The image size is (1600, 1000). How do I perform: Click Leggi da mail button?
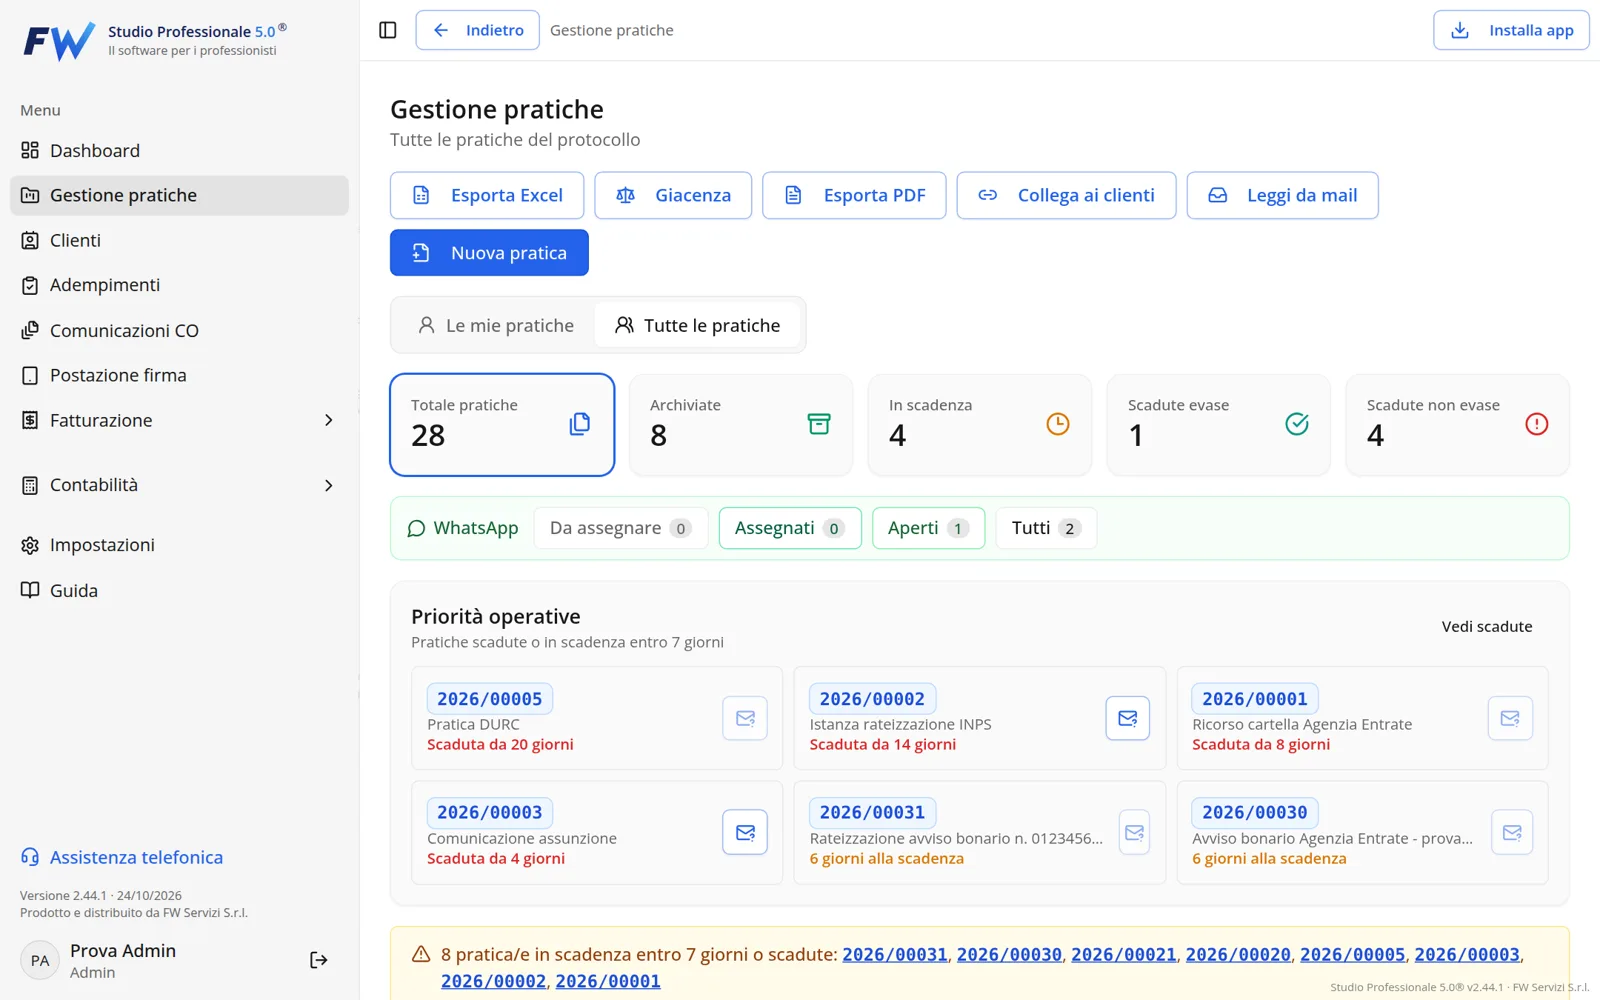pos(1282,195)
